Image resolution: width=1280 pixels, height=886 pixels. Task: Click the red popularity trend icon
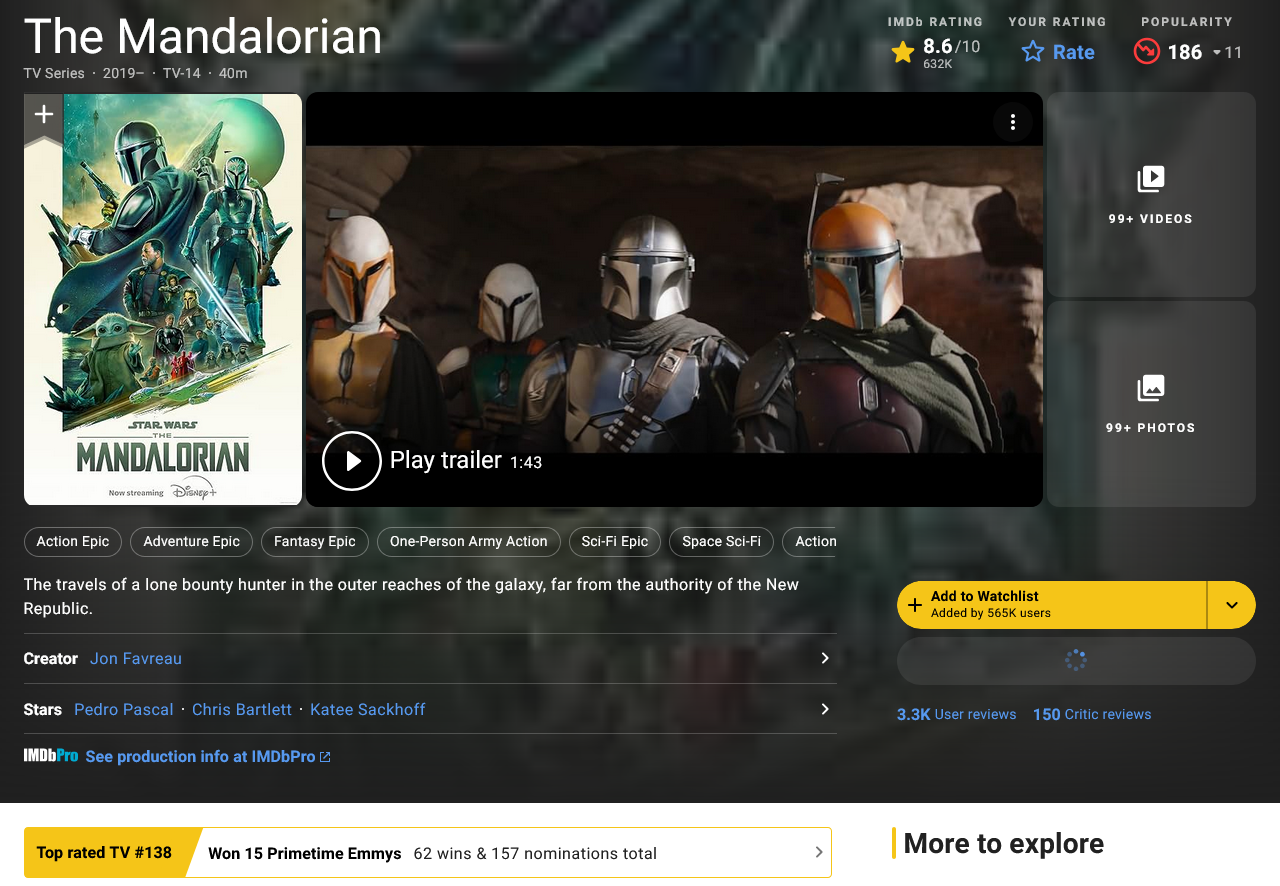point(1146,51)
